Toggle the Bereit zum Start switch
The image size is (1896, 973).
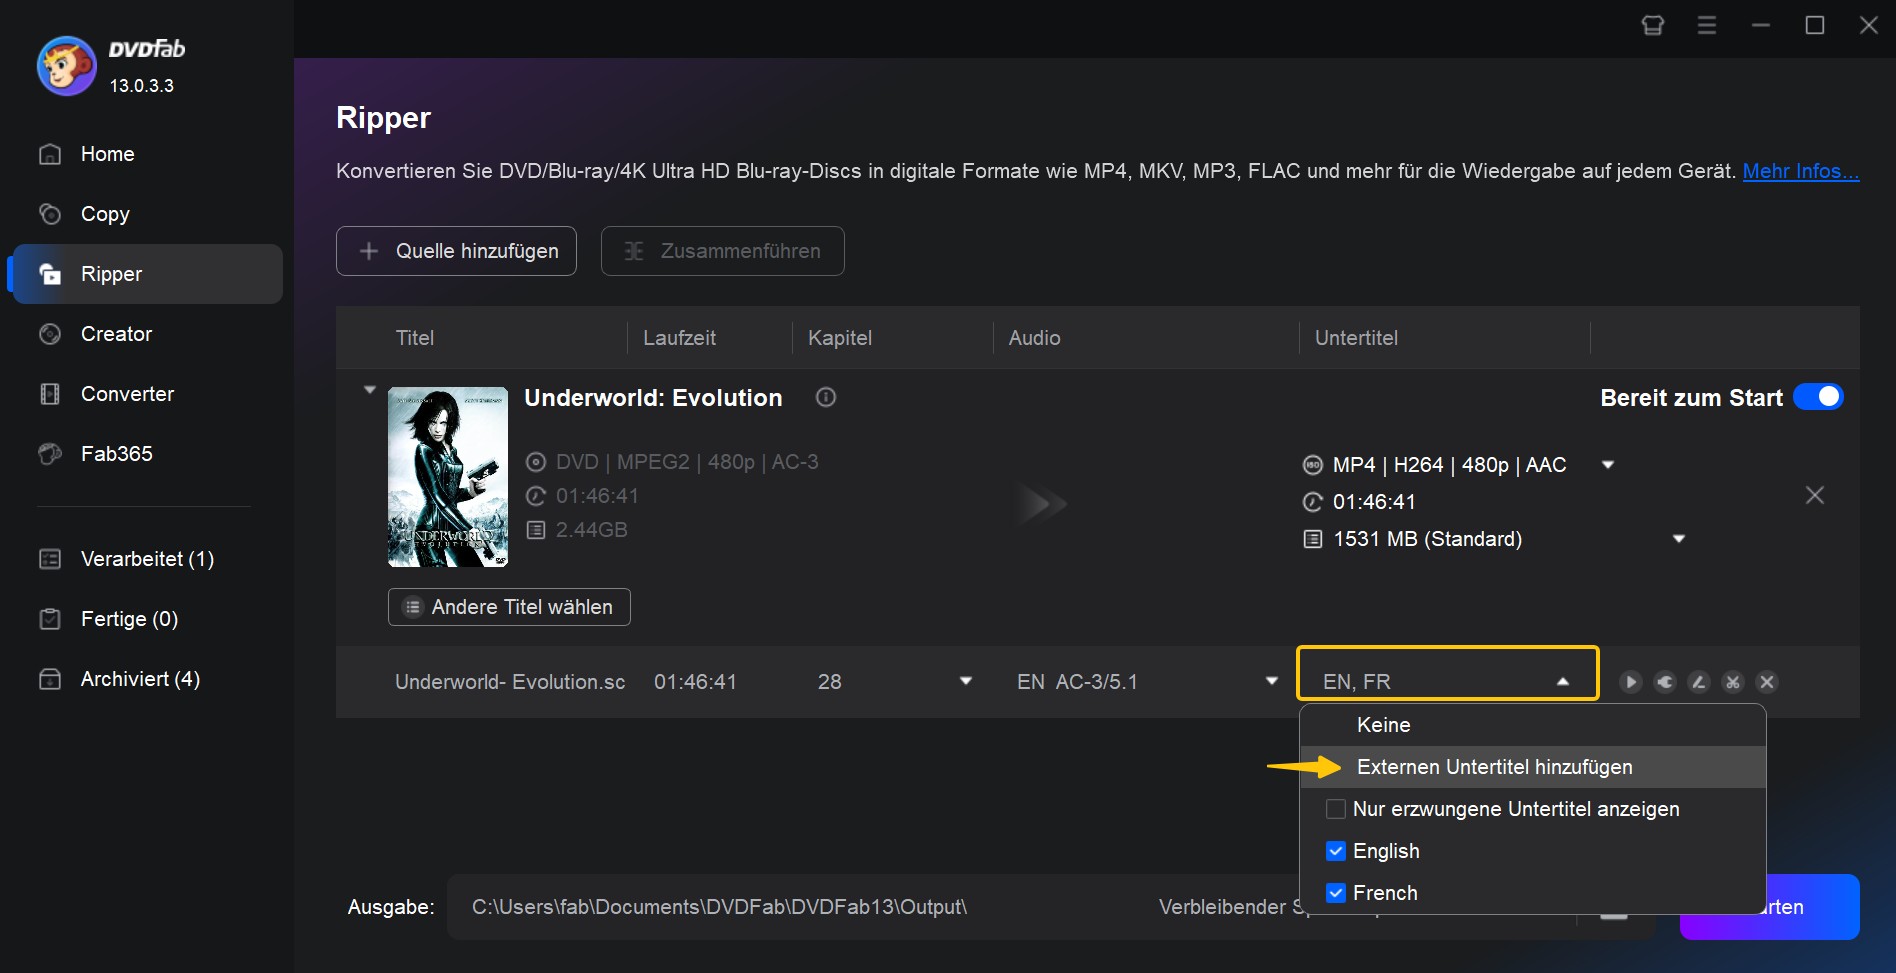click(x=1818, y=397)
